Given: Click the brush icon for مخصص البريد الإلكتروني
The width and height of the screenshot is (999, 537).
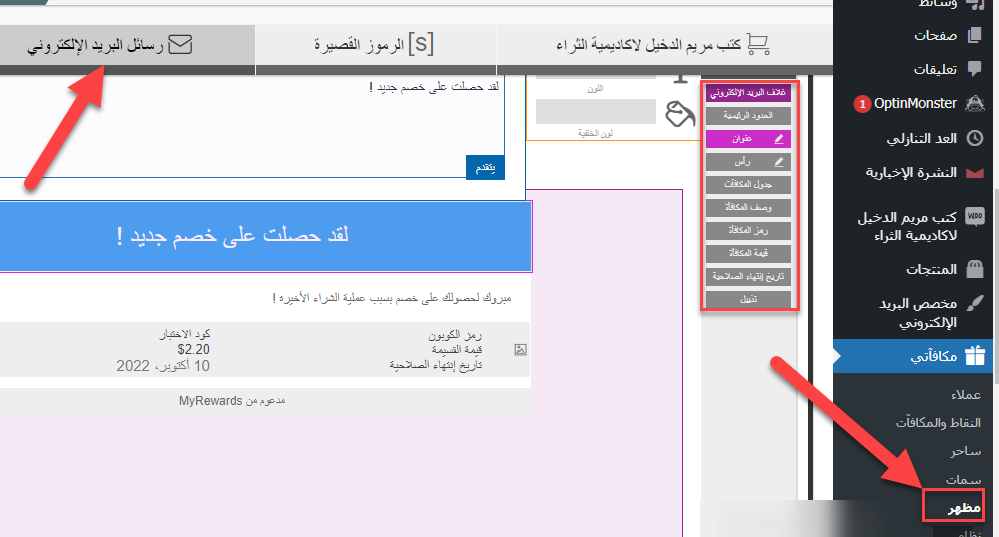Looking at the screenshot, I should click(x=974, y=303).
